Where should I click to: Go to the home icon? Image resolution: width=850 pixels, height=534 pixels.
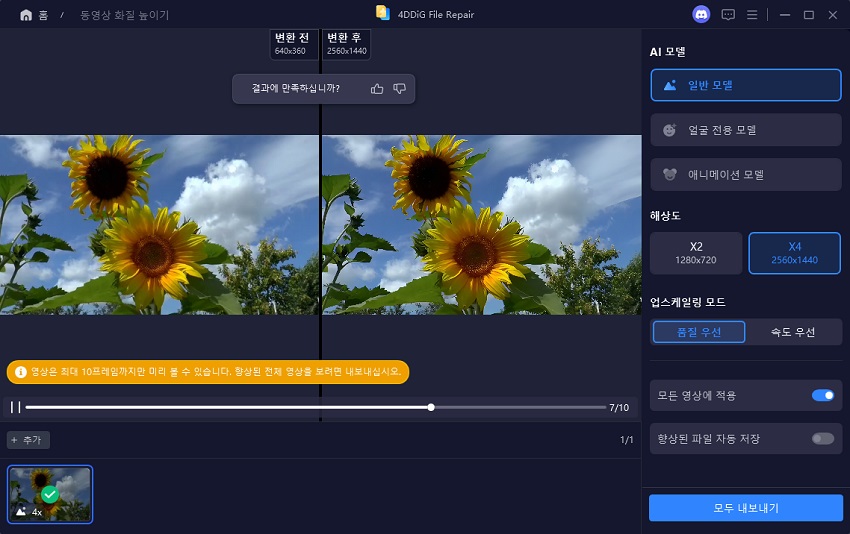25,15
